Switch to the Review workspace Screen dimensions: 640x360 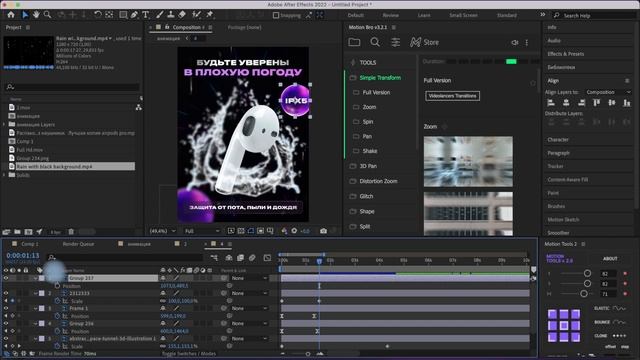tap(391, 15)
